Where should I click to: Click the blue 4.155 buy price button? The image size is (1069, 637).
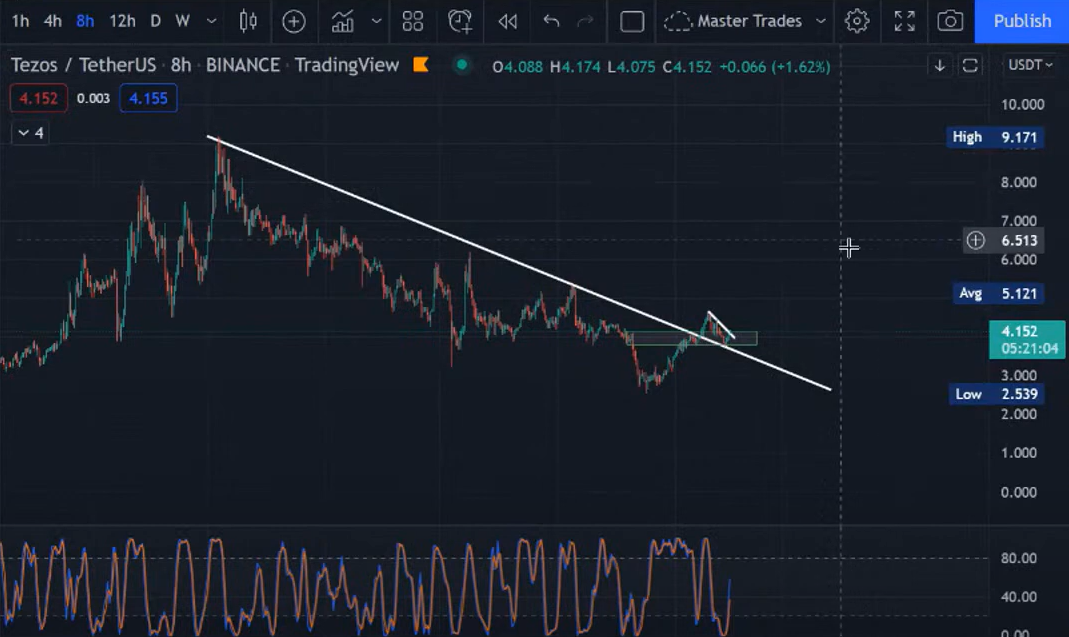148,98
